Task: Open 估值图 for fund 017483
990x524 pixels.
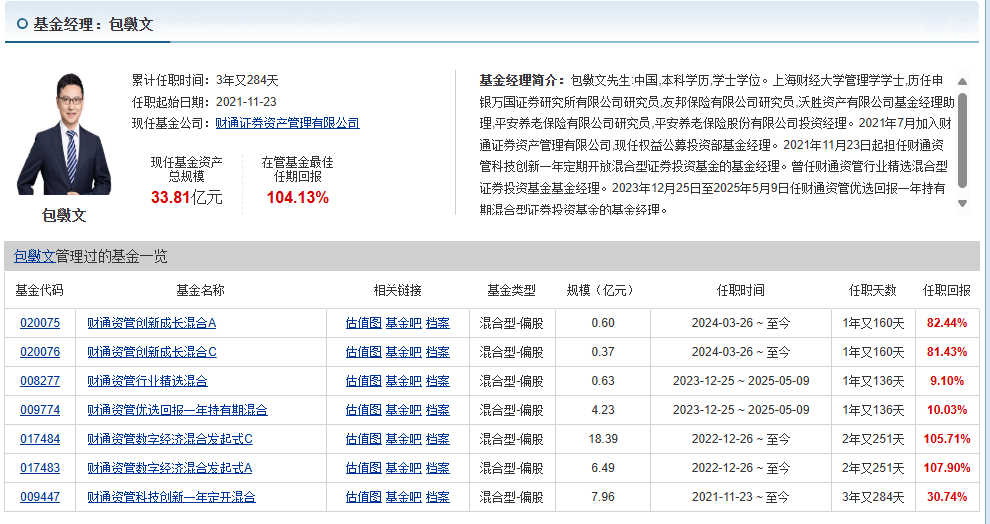Action: pyautogui.click(x=364, y=468)
